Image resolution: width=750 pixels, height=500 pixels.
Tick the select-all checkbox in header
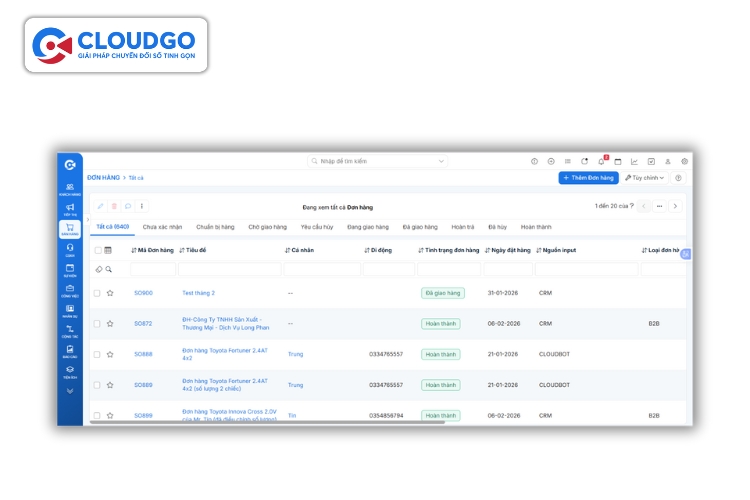pyautogui.click(x=97, y=250)
